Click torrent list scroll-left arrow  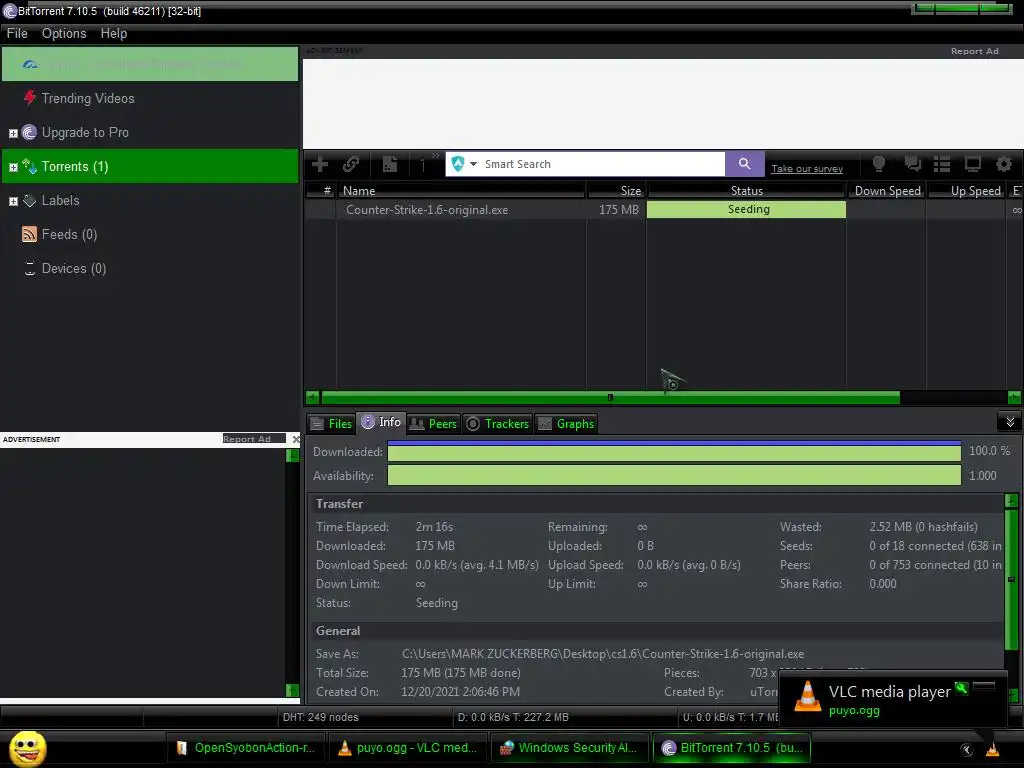point(313,398)
